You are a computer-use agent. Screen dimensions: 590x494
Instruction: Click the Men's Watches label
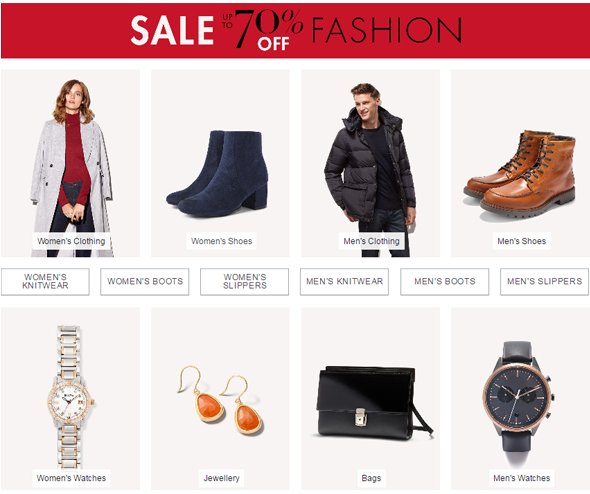tap(522, 478)
